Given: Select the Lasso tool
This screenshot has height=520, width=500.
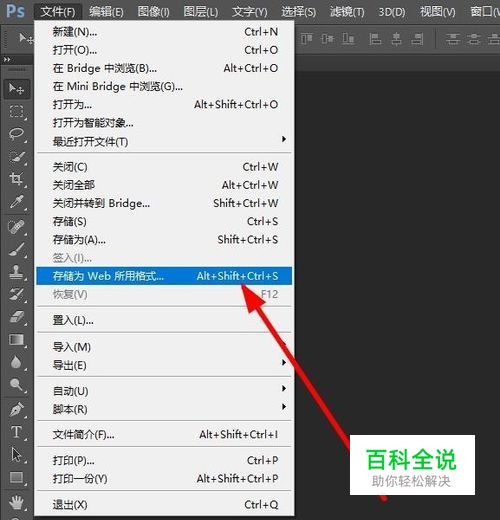Looking at the screenshot, I should (16, 134).
